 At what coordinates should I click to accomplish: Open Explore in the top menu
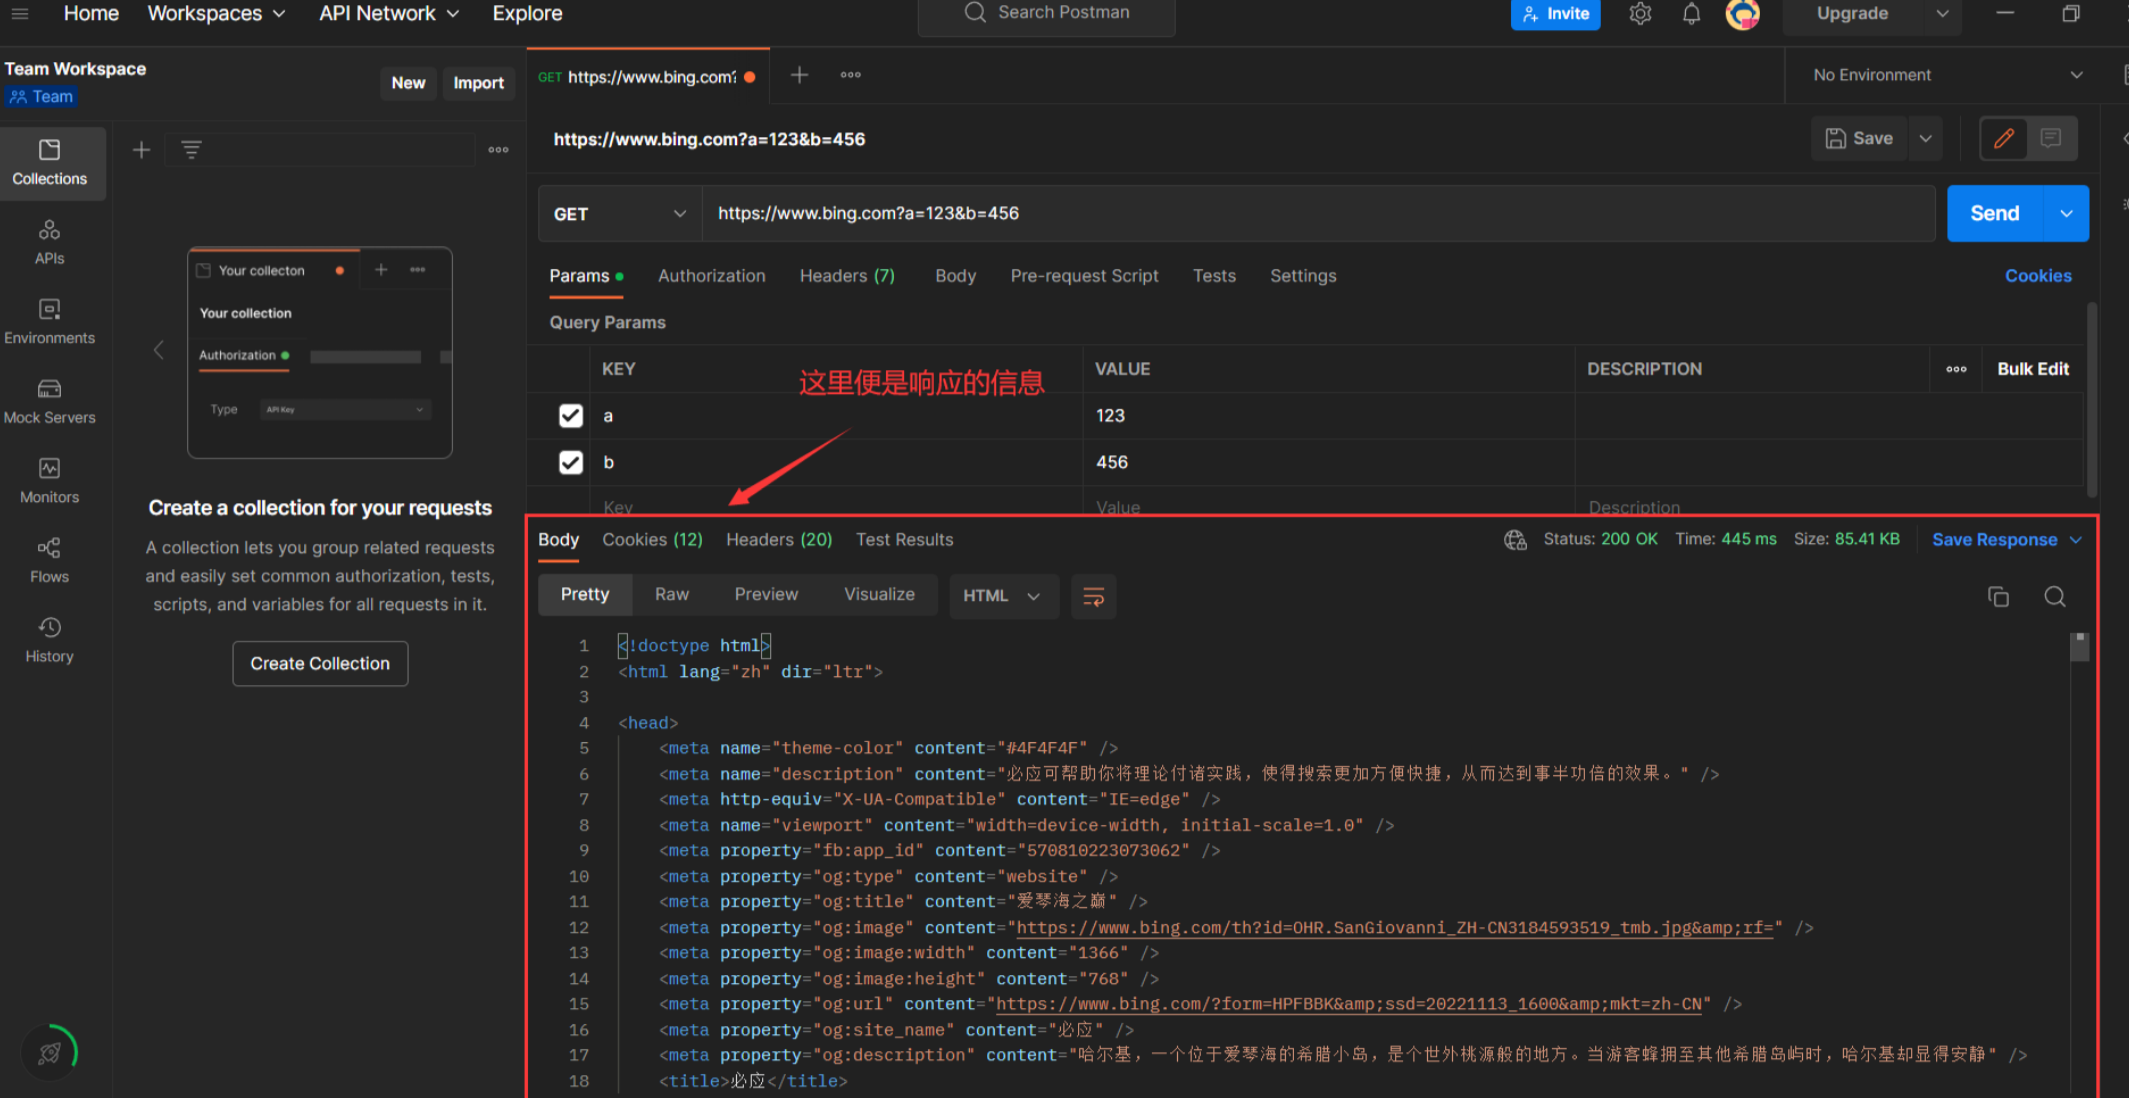pos(527,13)
